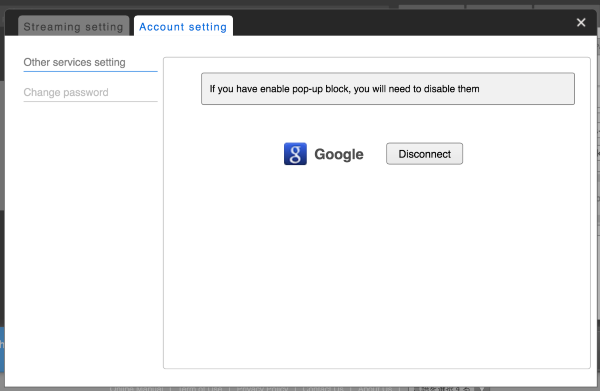The width and height of the screenshot is (600, 391).
Task: Click the blue Google g icon
Action: [x=295, y=154]
